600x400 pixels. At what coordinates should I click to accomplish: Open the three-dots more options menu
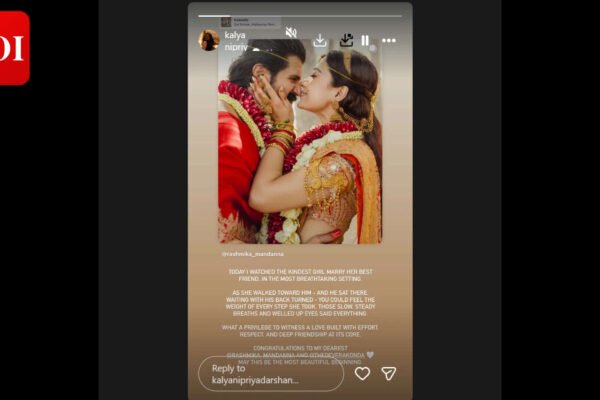tap(389, 41)
